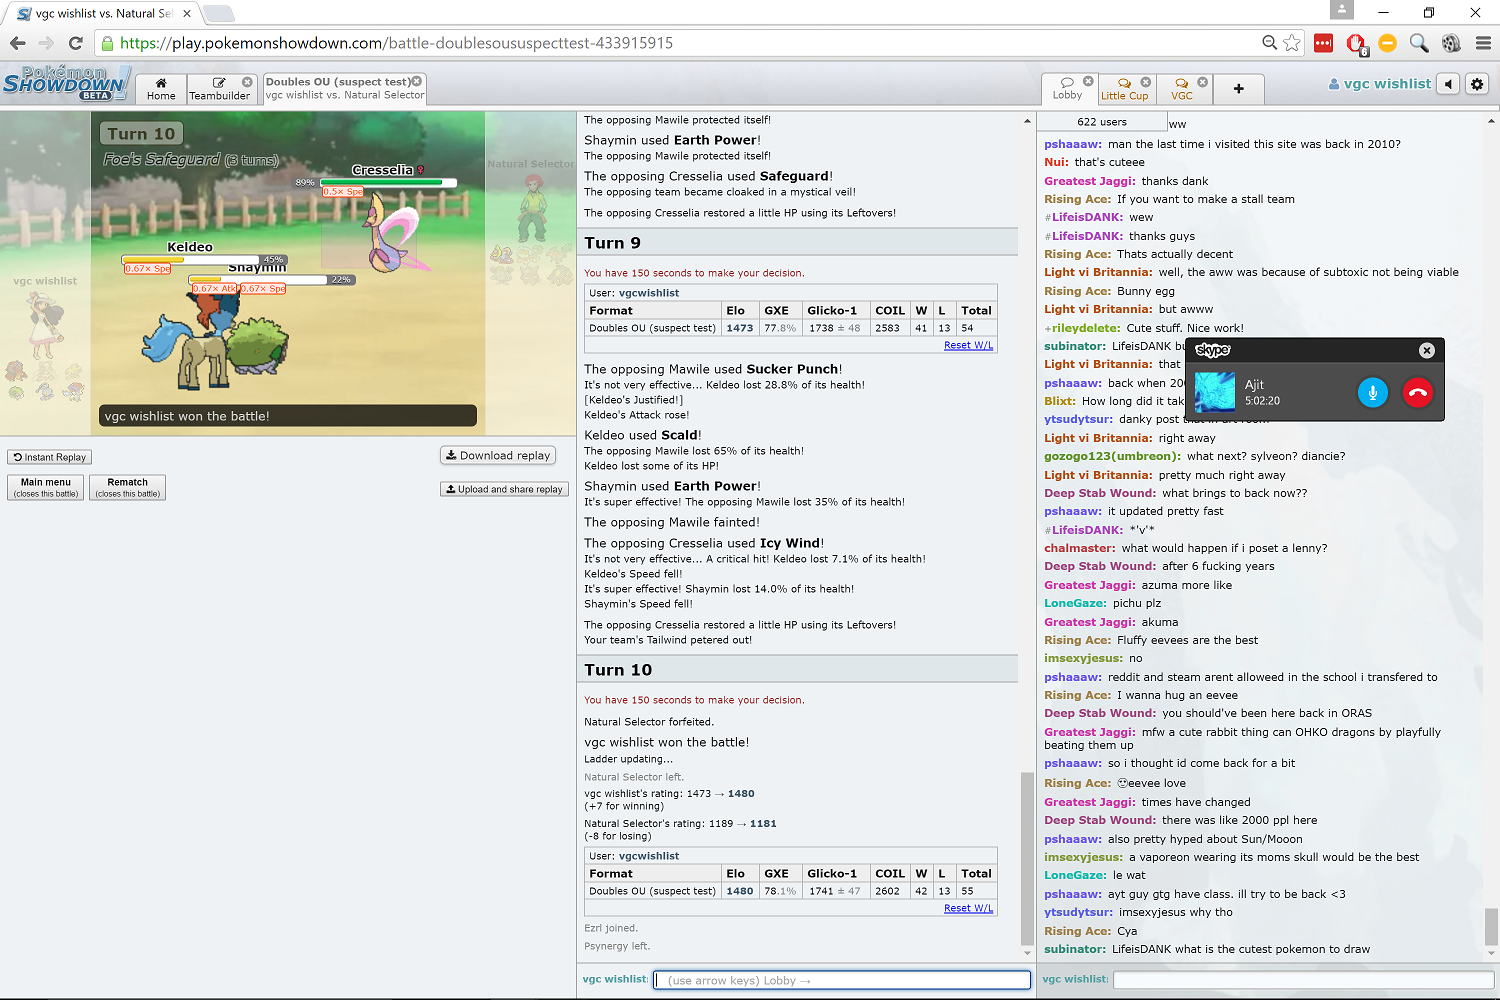Click the Elo value 1480 cell
The image size is (1500, 1000).
(740, 891)
